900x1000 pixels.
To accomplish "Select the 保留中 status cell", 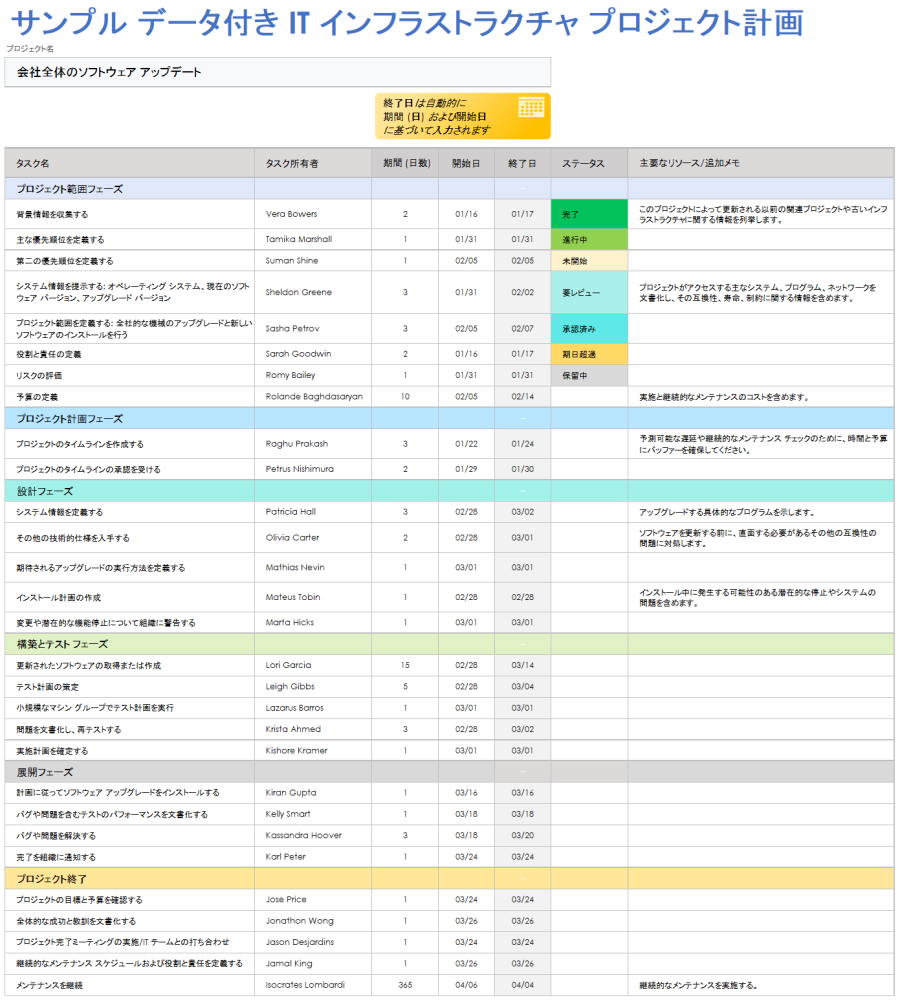I will click(589, 376).
